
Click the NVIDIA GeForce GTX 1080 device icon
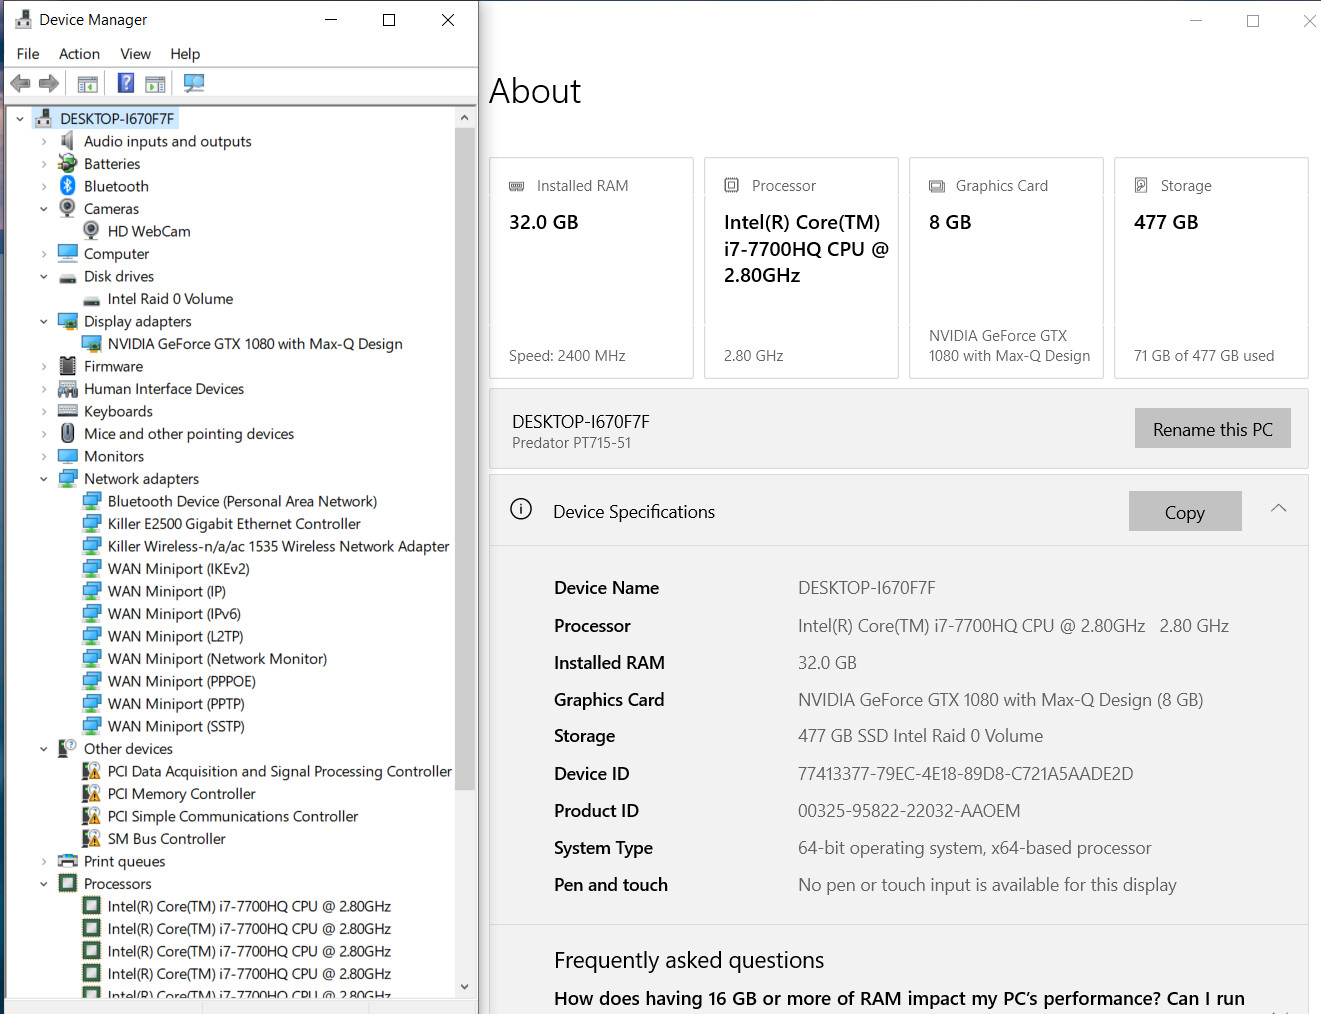click(x=91, y=344)
